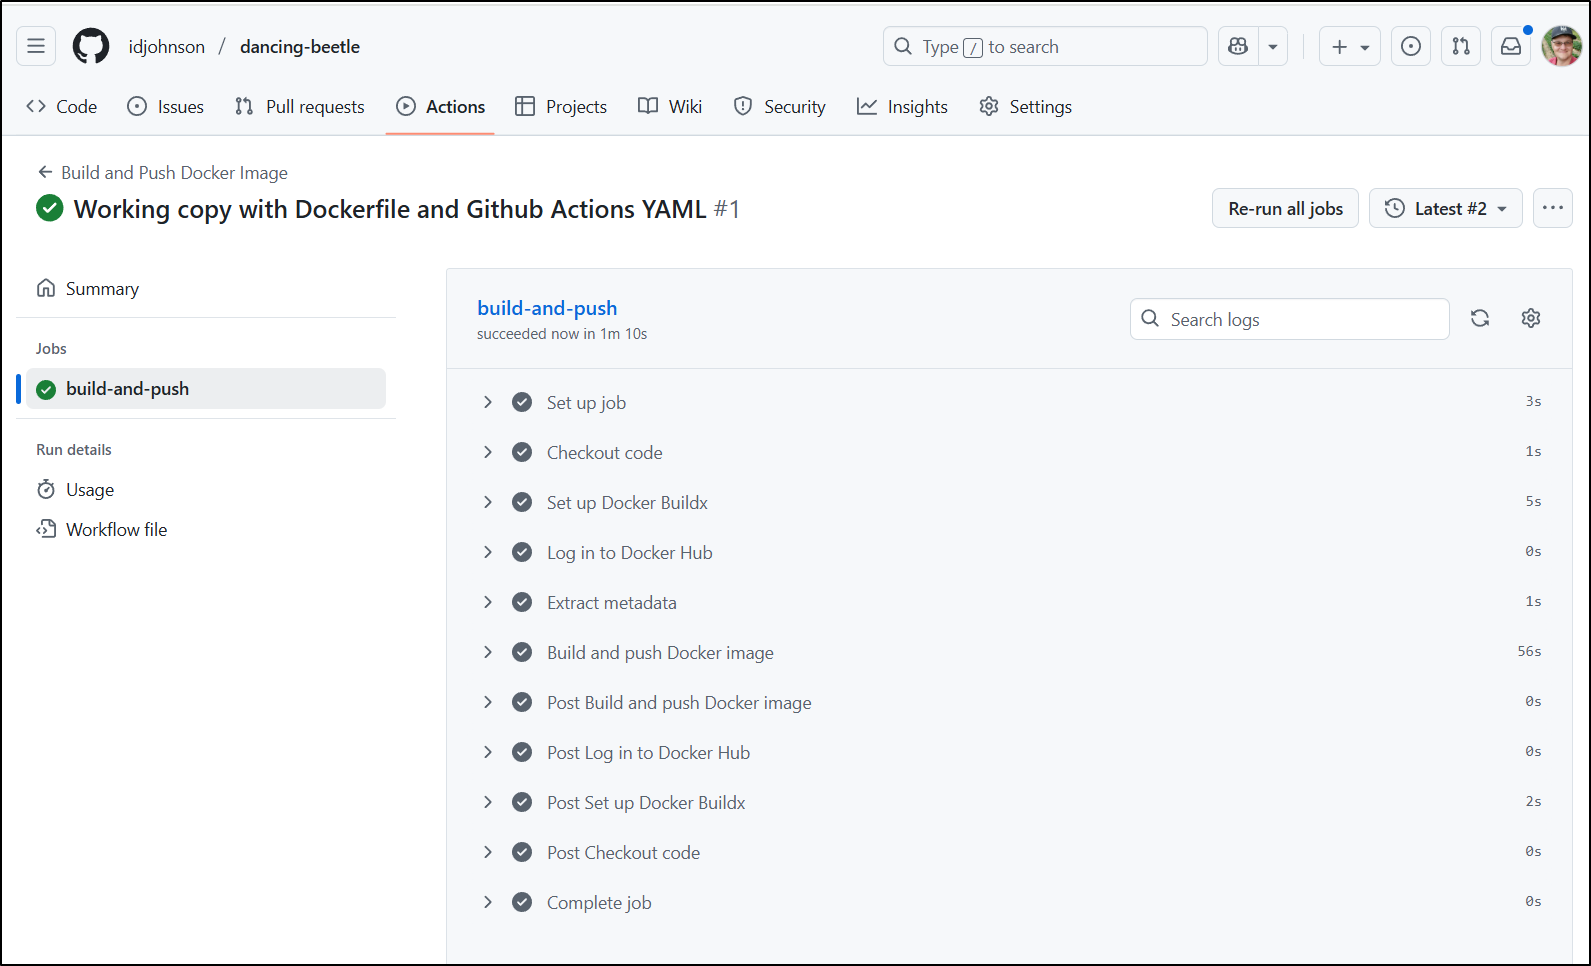1591x966 pixels.
Task: Switch to the Pull requests tab
Action: [x=300, y=107]
